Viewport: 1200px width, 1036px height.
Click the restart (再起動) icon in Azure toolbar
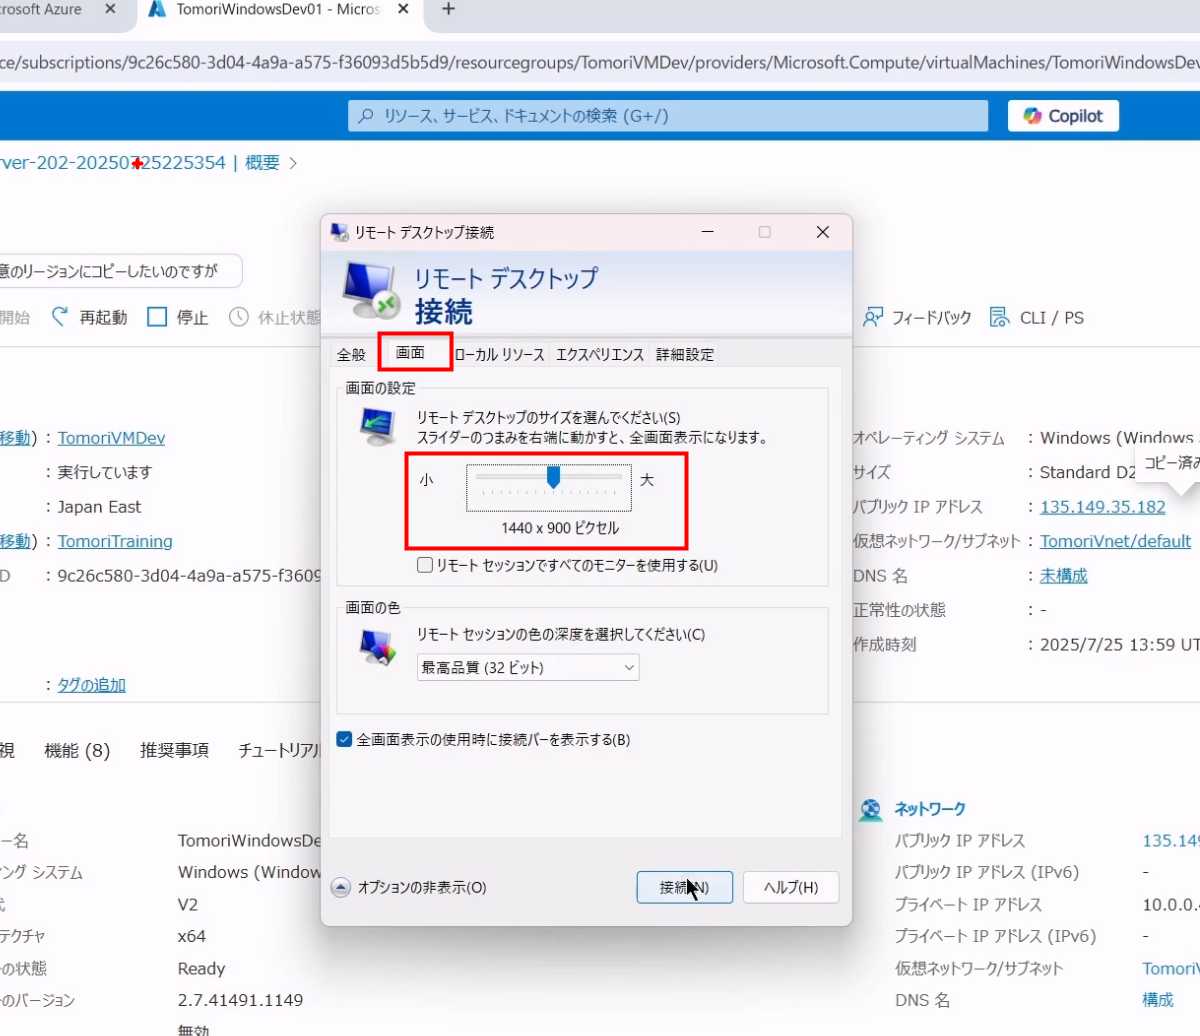[x=61, y=317]
